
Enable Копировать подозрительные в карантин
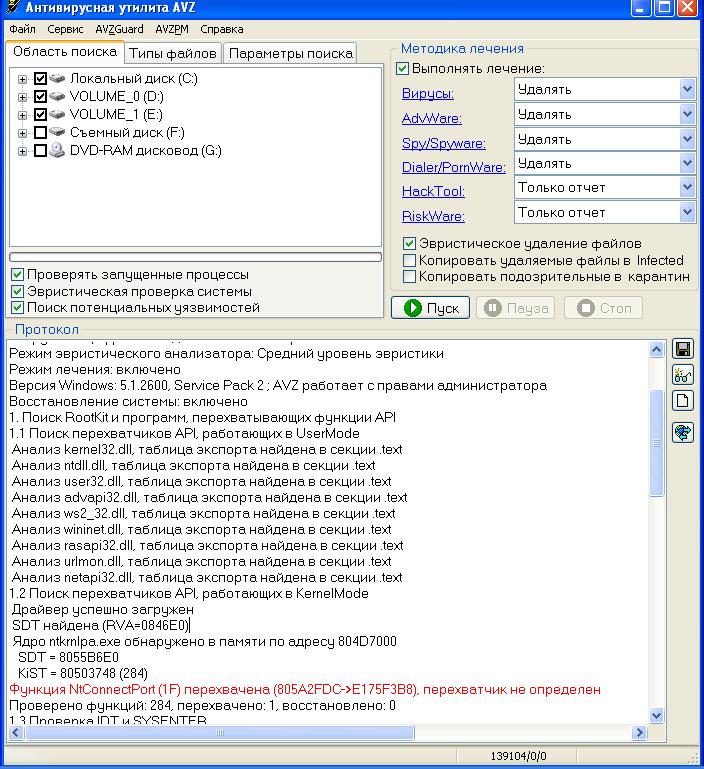coord(409,276)
